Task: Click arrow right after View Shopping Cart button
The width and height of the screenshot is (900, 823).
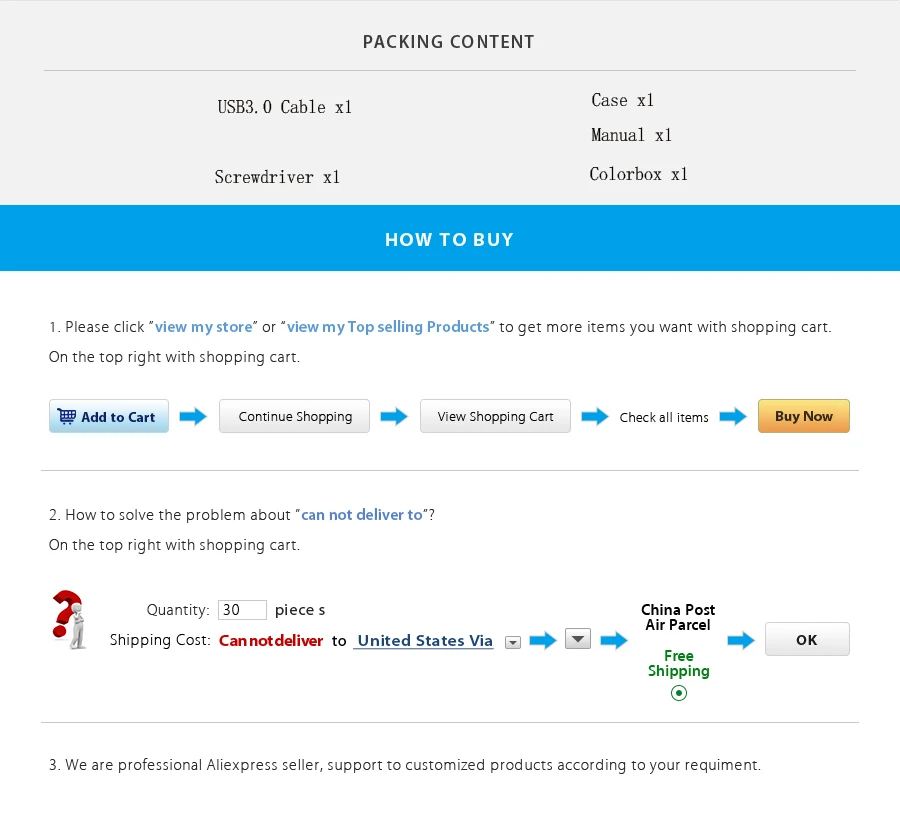Action: pos(595,416)
